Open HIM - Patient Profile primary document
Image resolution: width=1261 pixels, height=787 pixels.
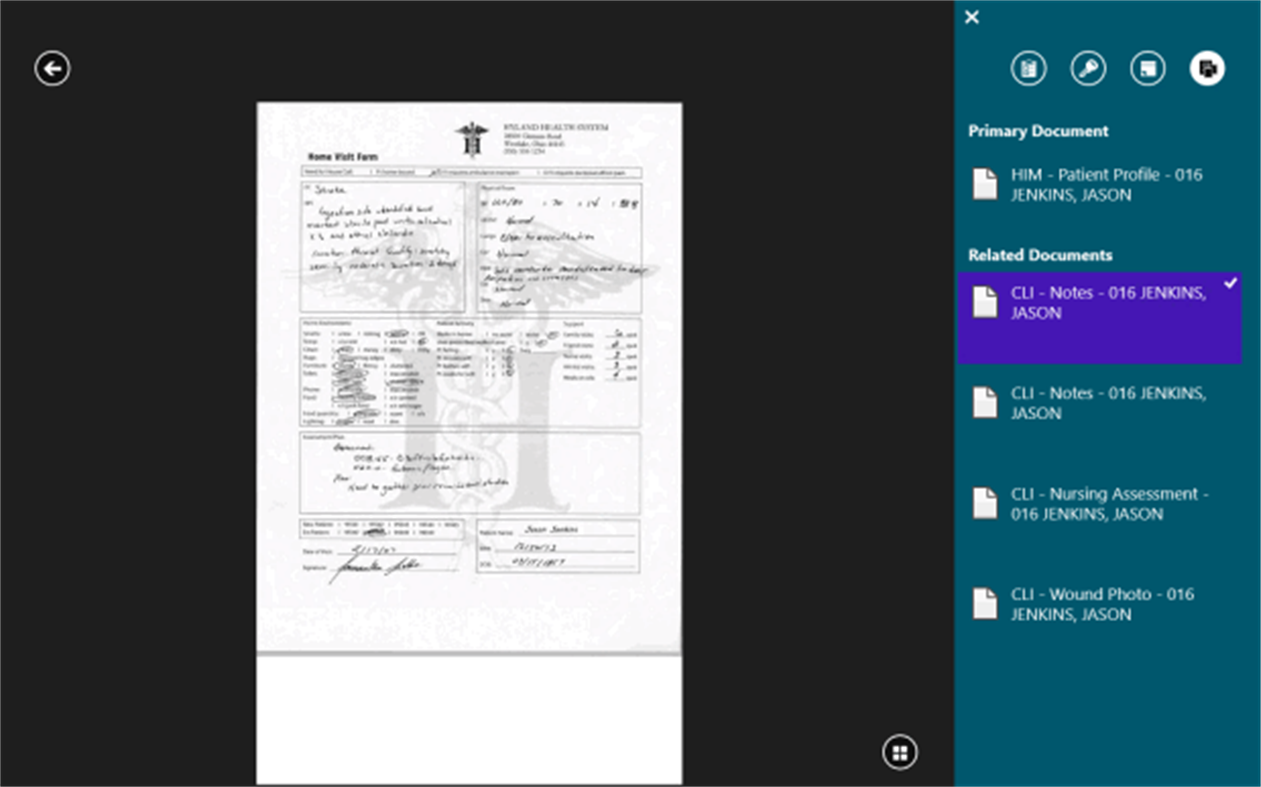pyautogui.click(x=1100, y=185)
